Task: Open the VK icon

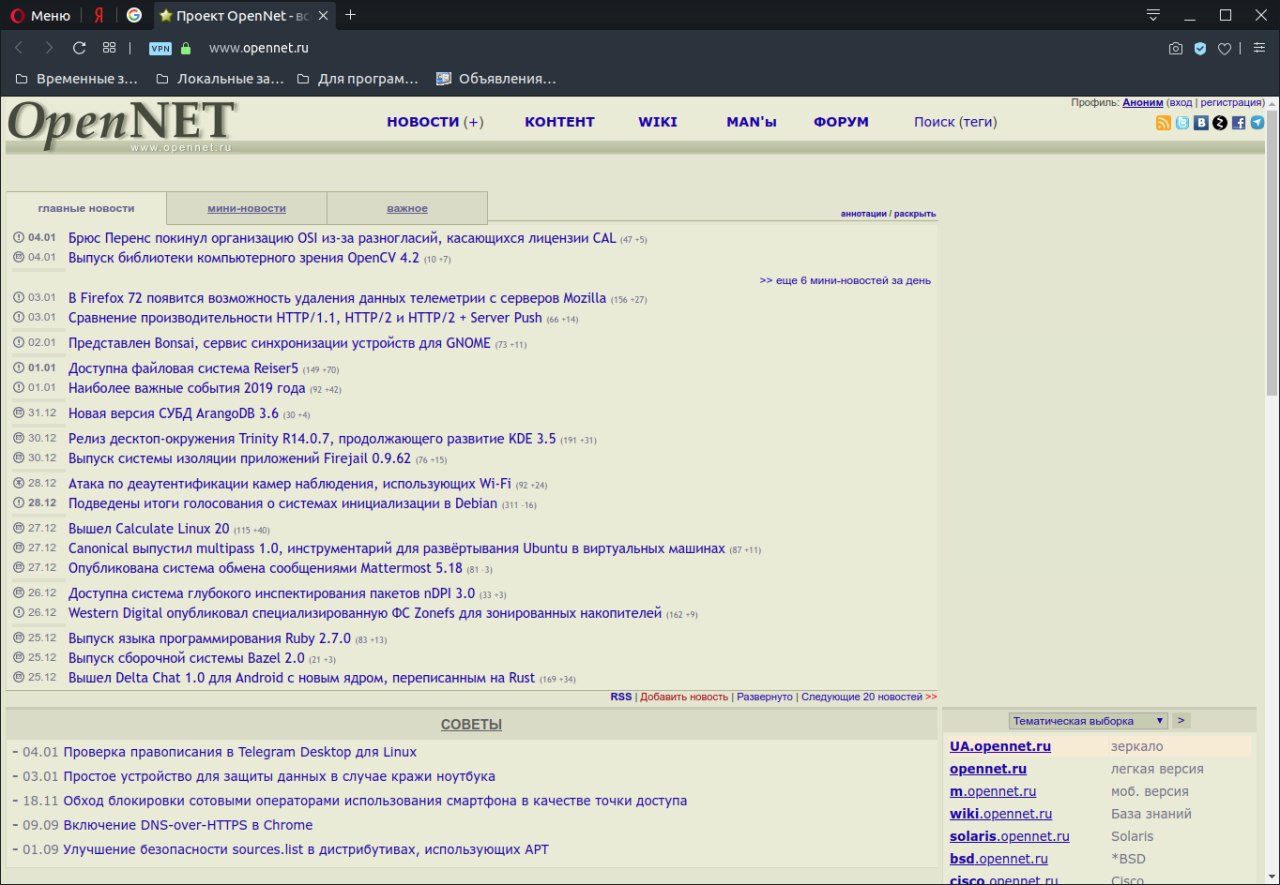Action: (x=1201, y=123)
